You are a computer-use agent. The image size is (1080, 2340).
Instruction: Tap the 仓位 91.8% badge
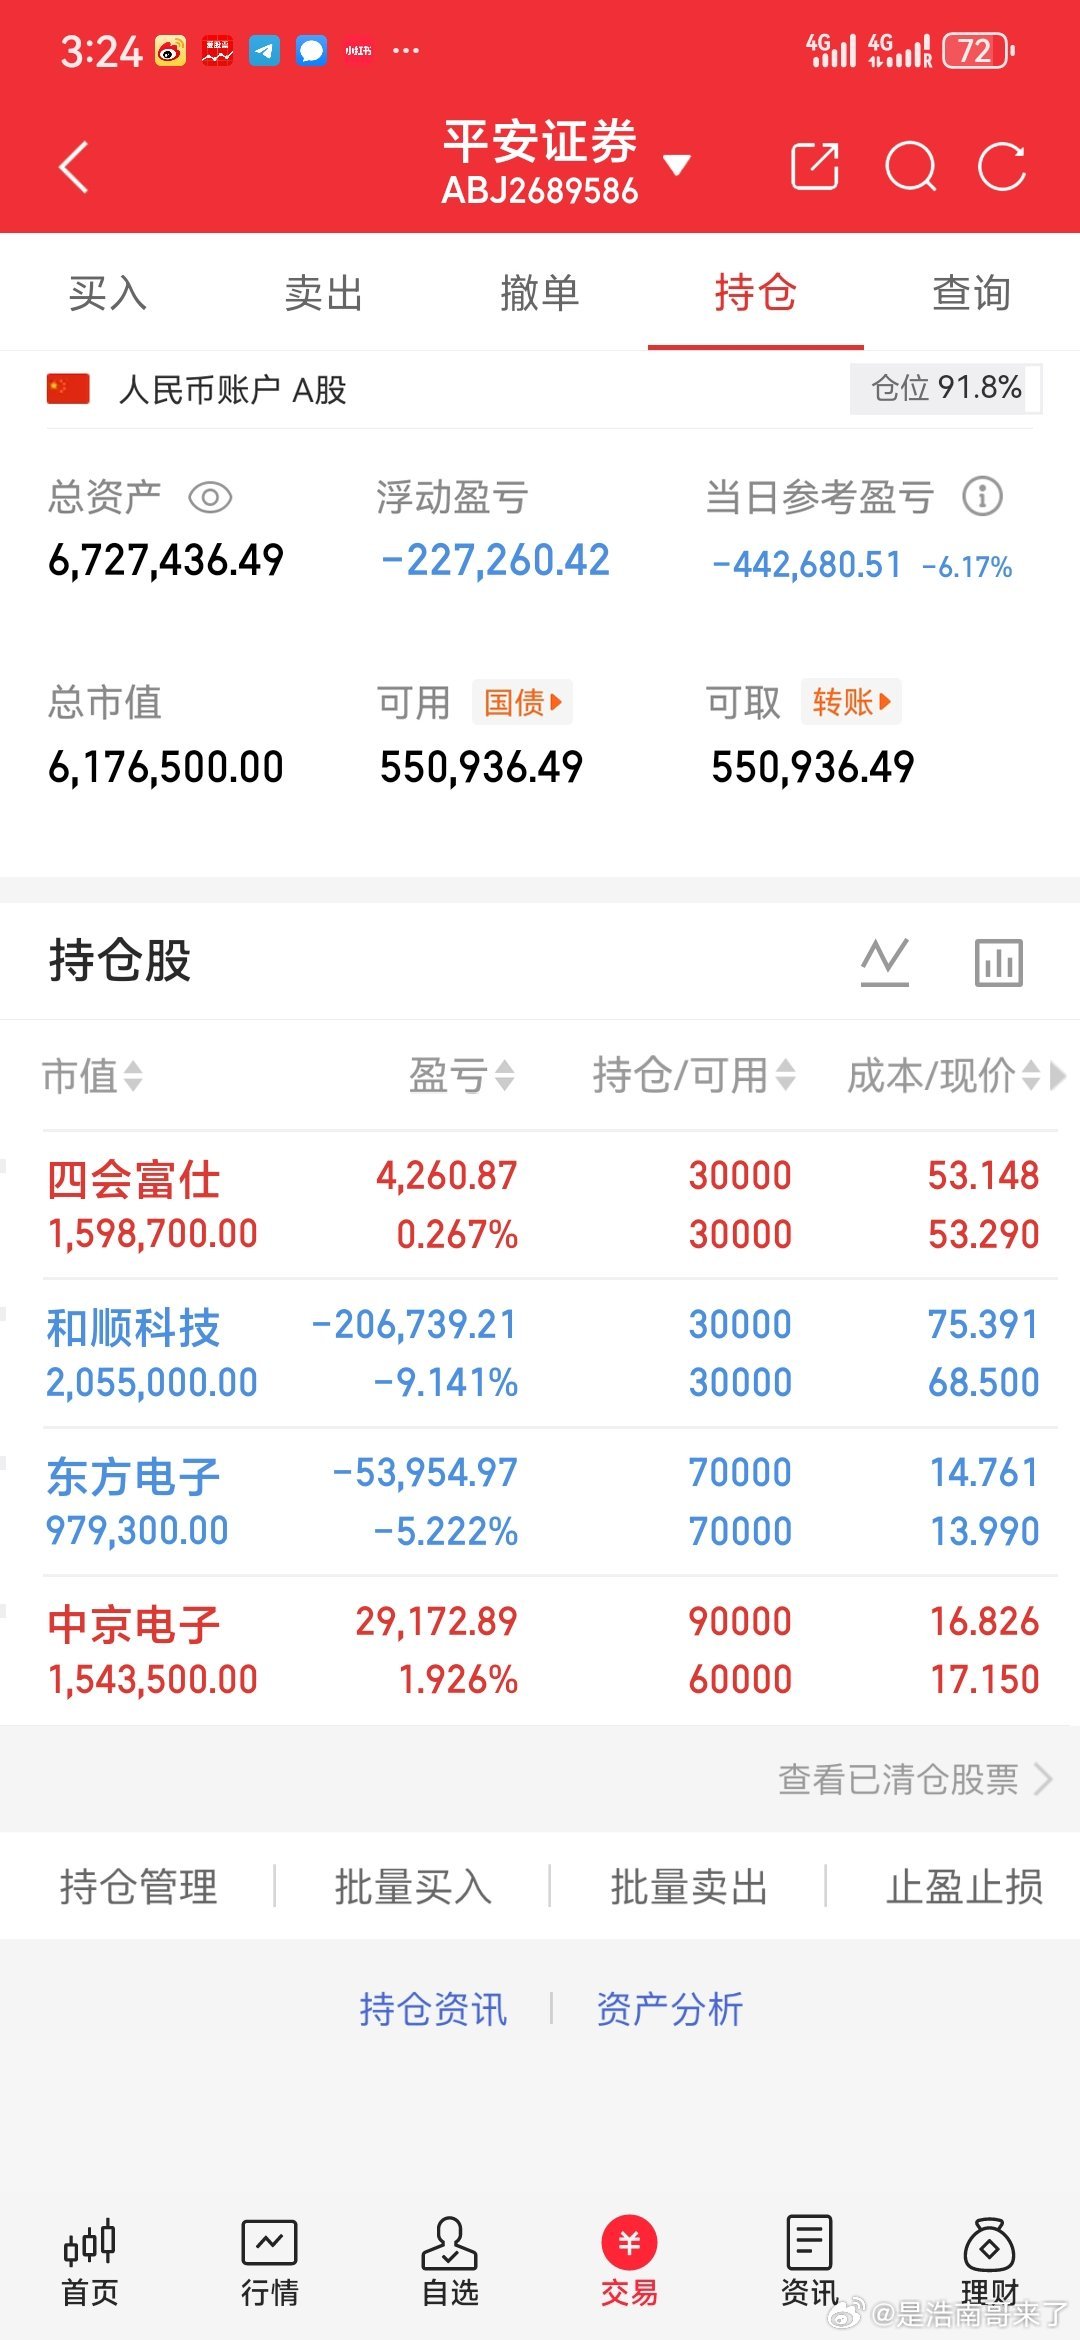pos(945,388)
